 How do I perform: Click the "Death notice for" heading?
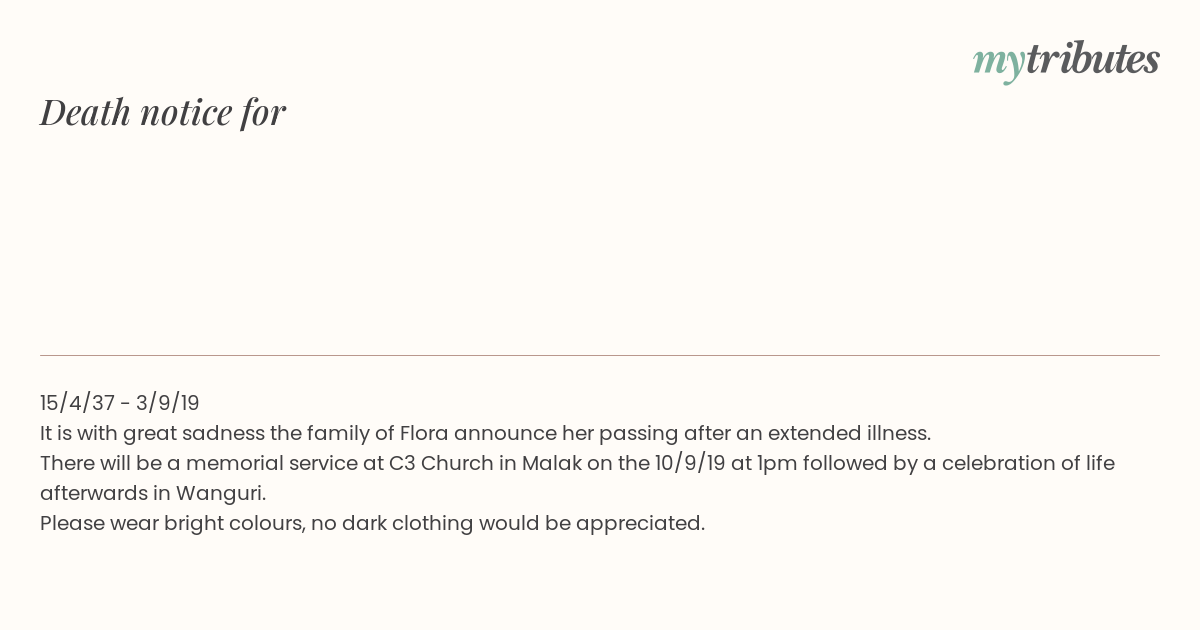pyautogui.click(x=163, y=112)
